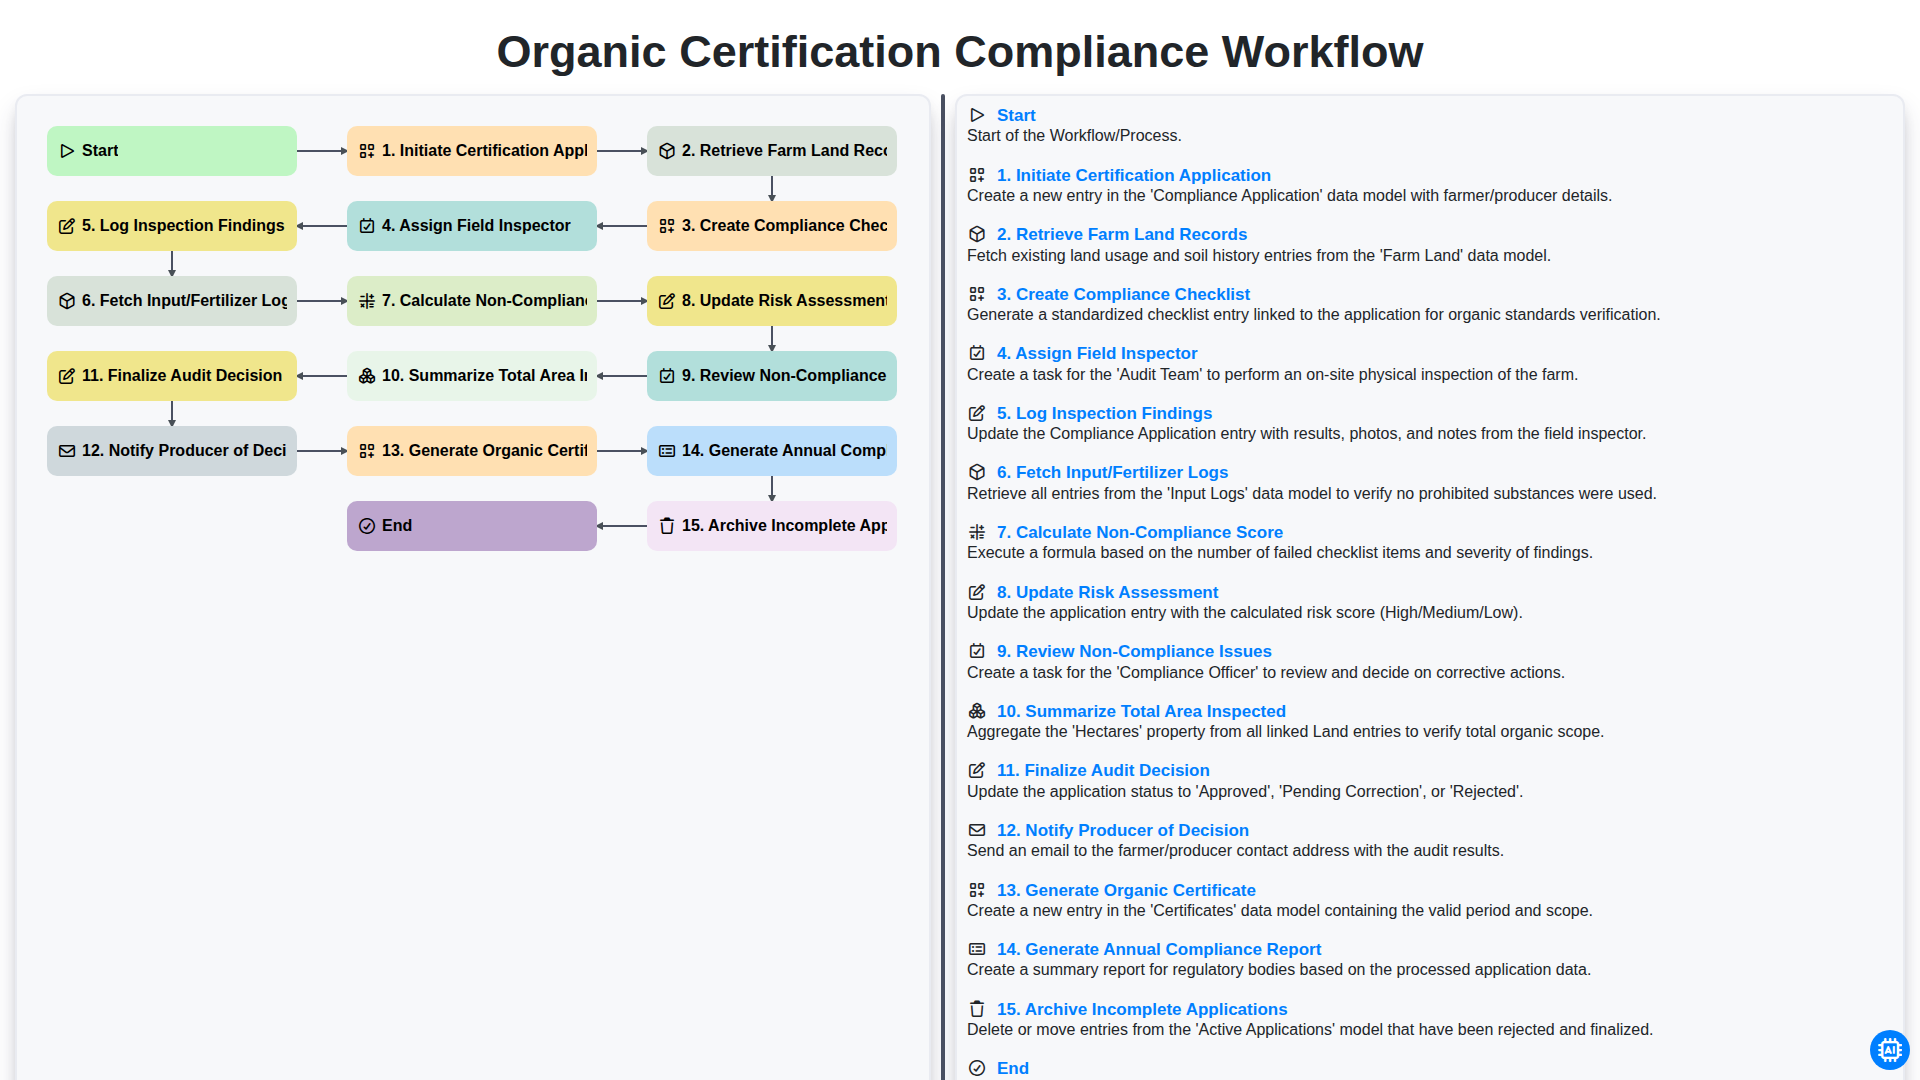Click the formula icon on node 7 Calculate Non-Compliance
The height and width of the screenshot is (1080, 1920).
[x=367, y=301]
